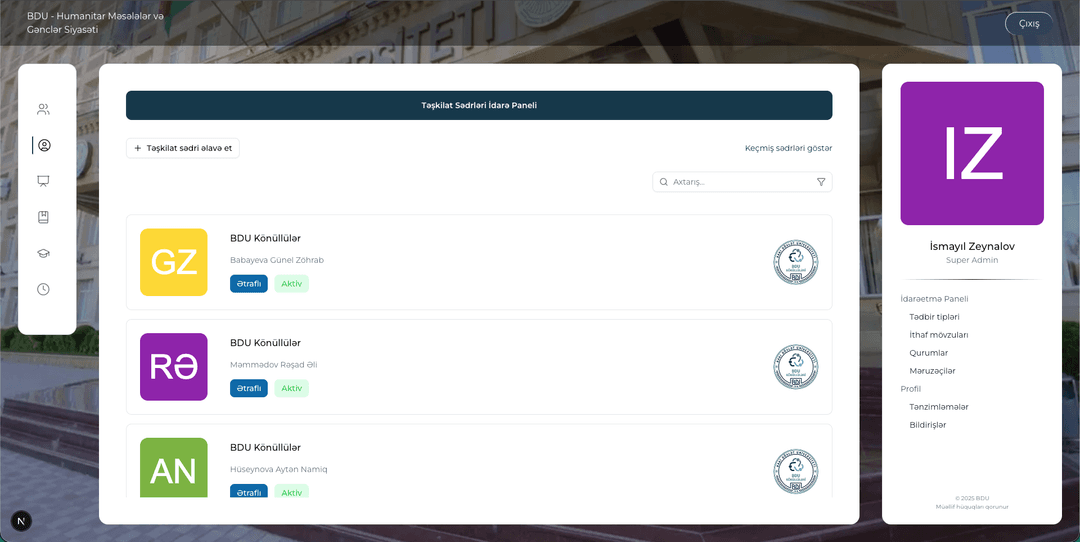Open the clock history icon in sidebar

pos(43,289)
